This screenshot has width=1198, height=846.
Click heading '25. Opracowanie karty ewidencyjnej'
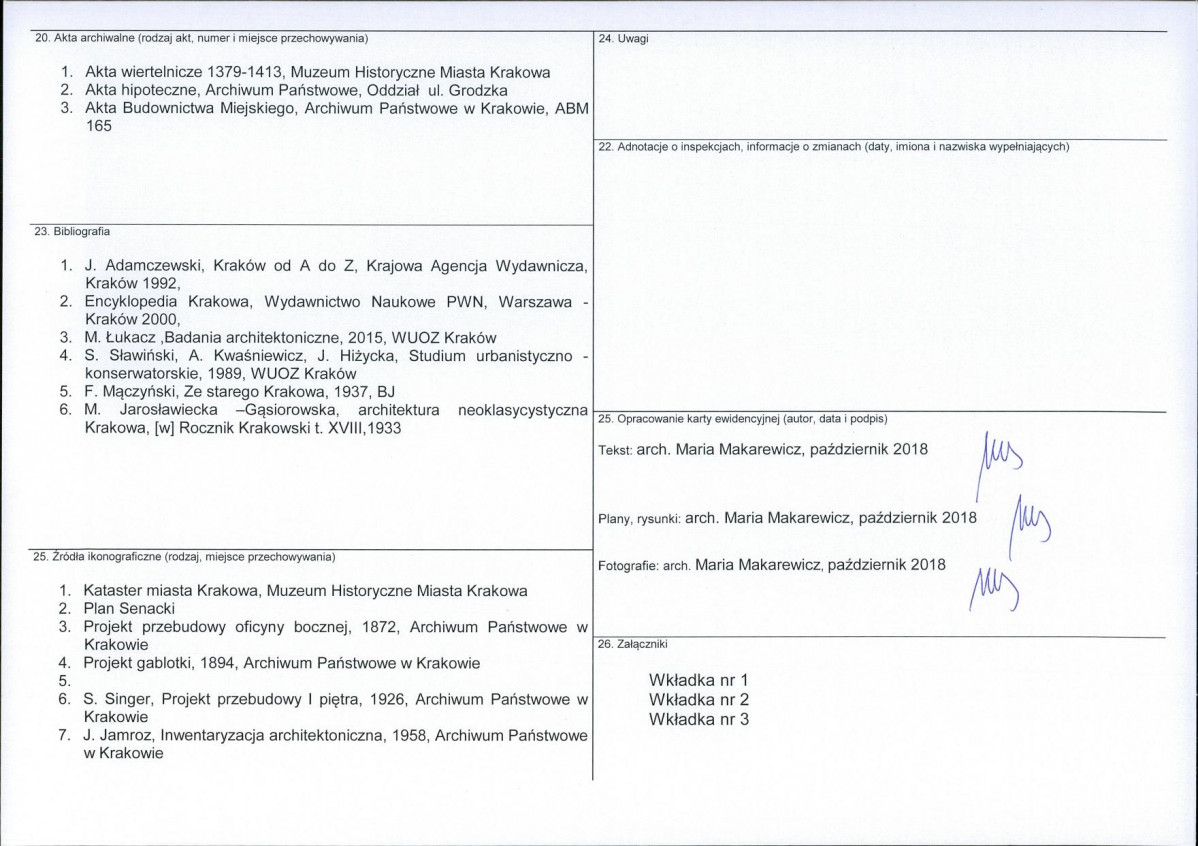click(743, 419)
